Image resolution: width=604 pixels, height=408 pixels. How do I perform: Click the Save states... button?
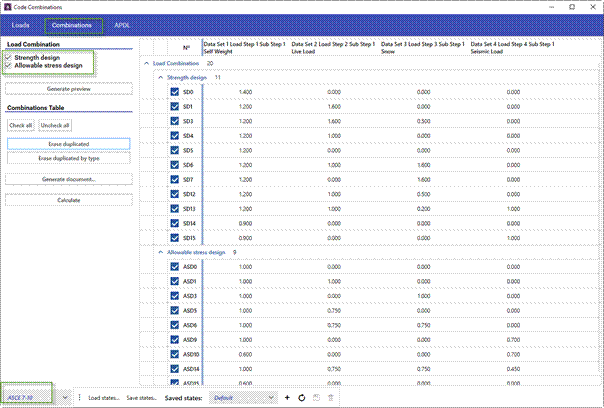(x=141, y=398)
